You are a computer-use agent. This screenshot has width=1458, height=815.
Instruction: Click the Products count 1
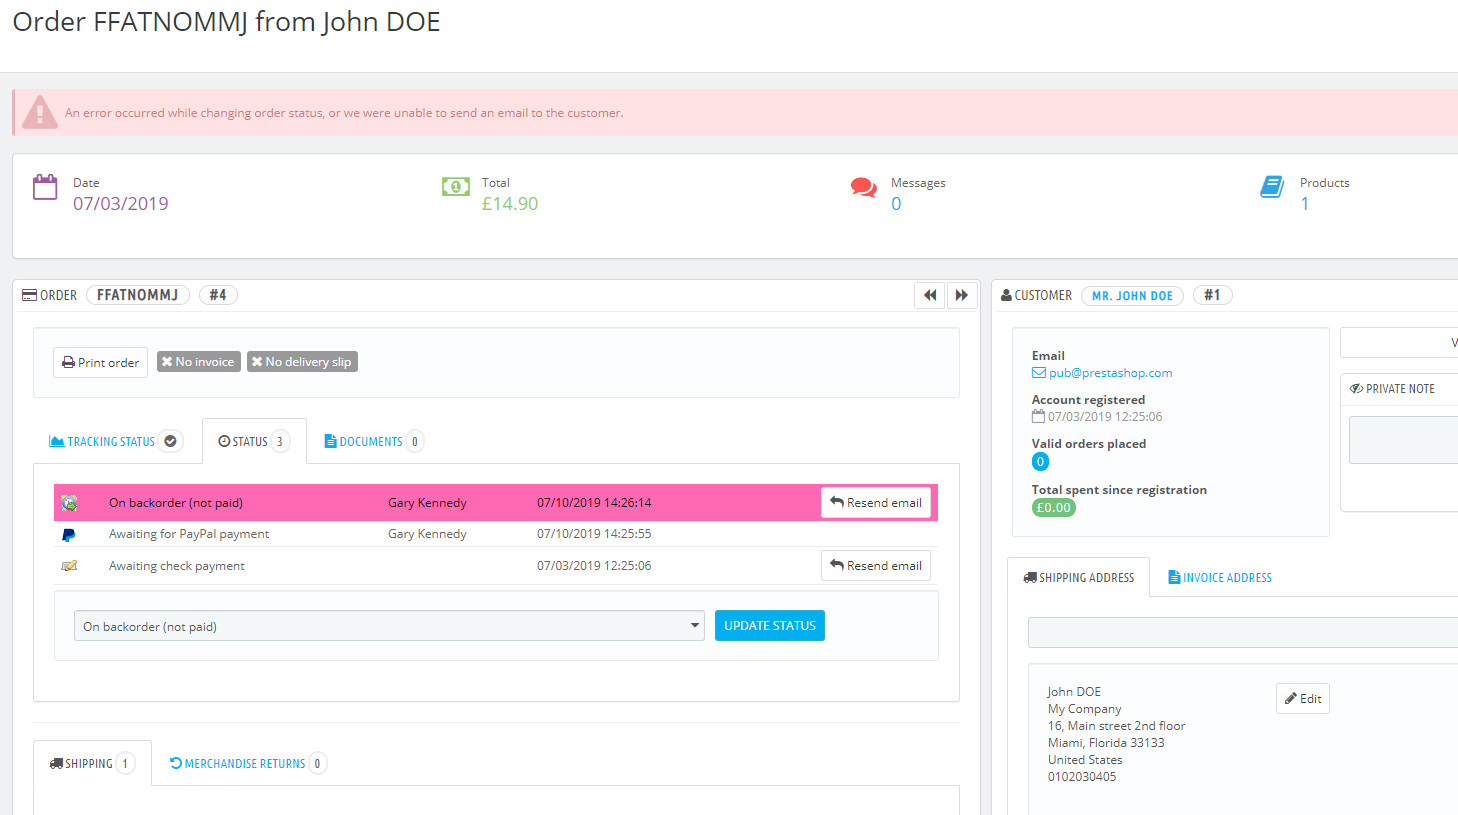pyautogui.click(x=1304, y=204)
